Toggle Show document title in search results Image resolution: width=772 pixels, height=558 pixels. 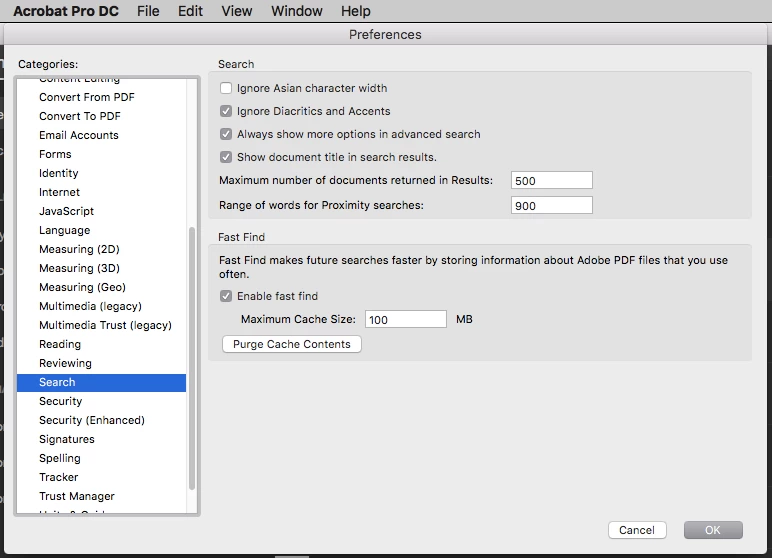[226, 157]
